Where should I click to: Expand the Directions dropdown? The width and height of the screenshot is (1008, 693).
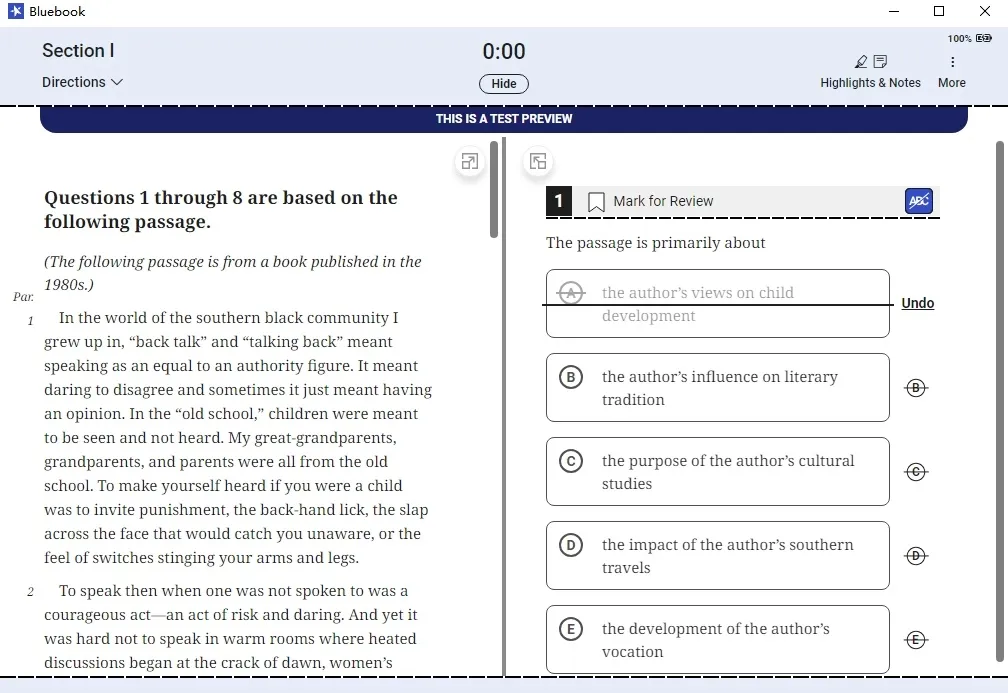pyautogui.click(x=82, y=82)
